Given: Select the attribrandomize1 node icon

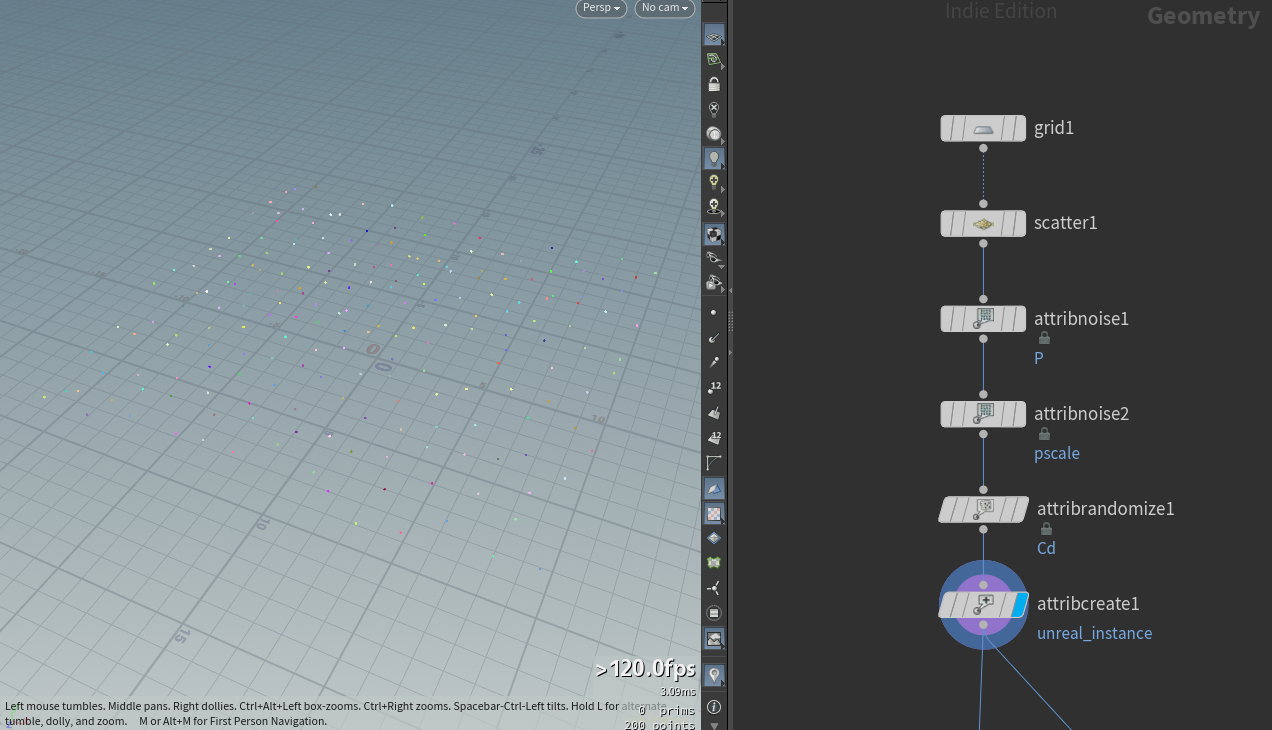Looking at the screenshot, I should click(983, 509).
